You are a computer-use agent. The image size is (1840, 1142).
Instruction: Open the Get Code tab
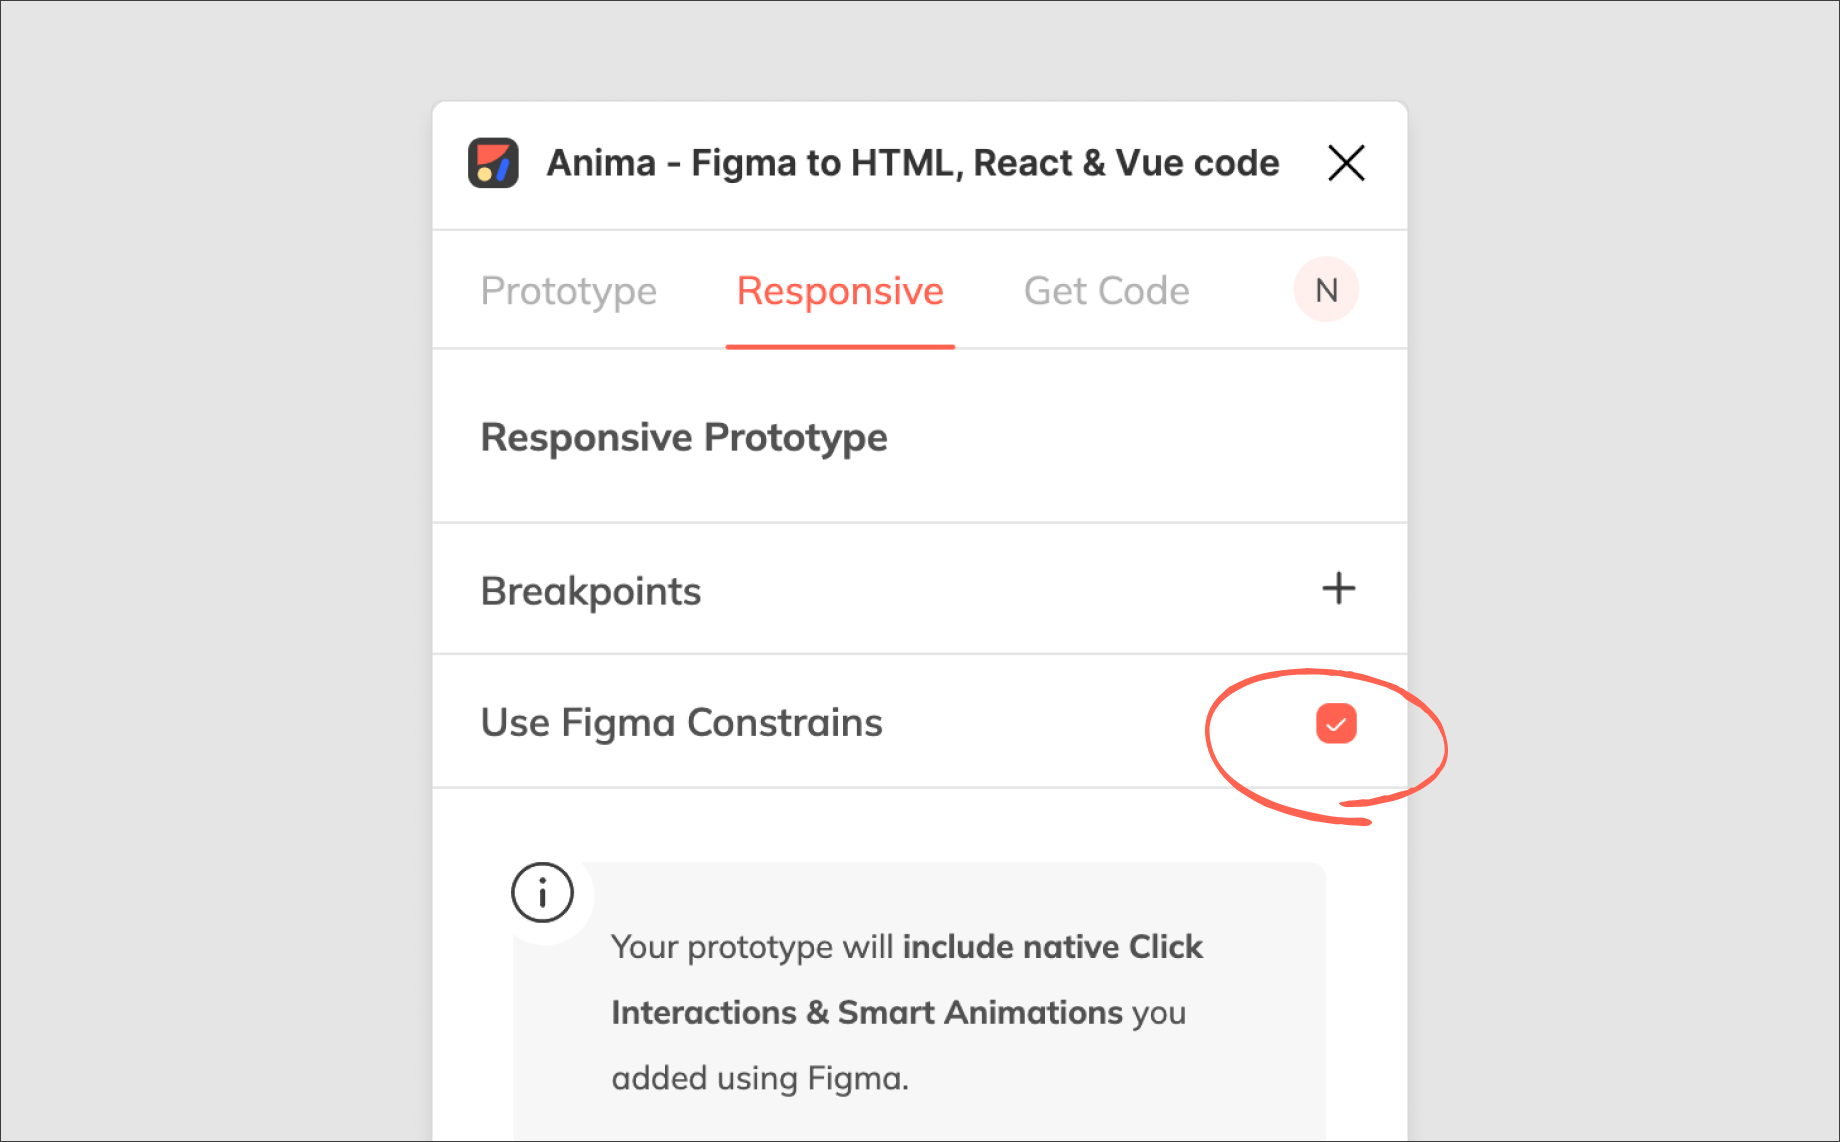[x=1106, y=291]
